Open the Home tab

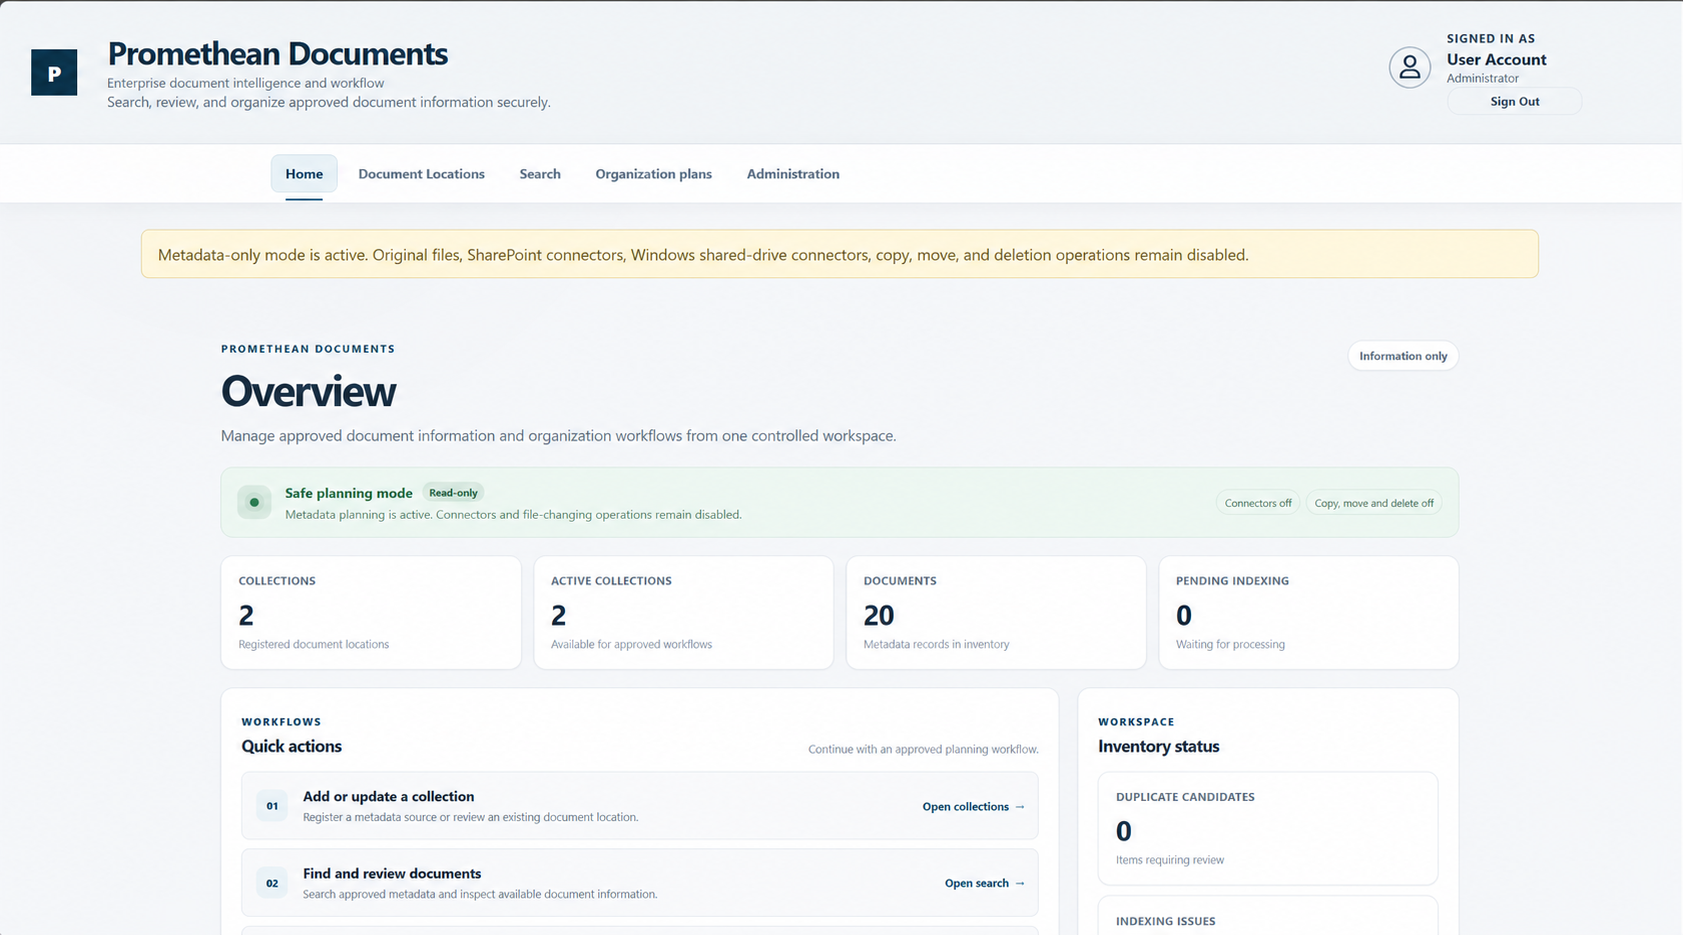(x=304, y=174)
